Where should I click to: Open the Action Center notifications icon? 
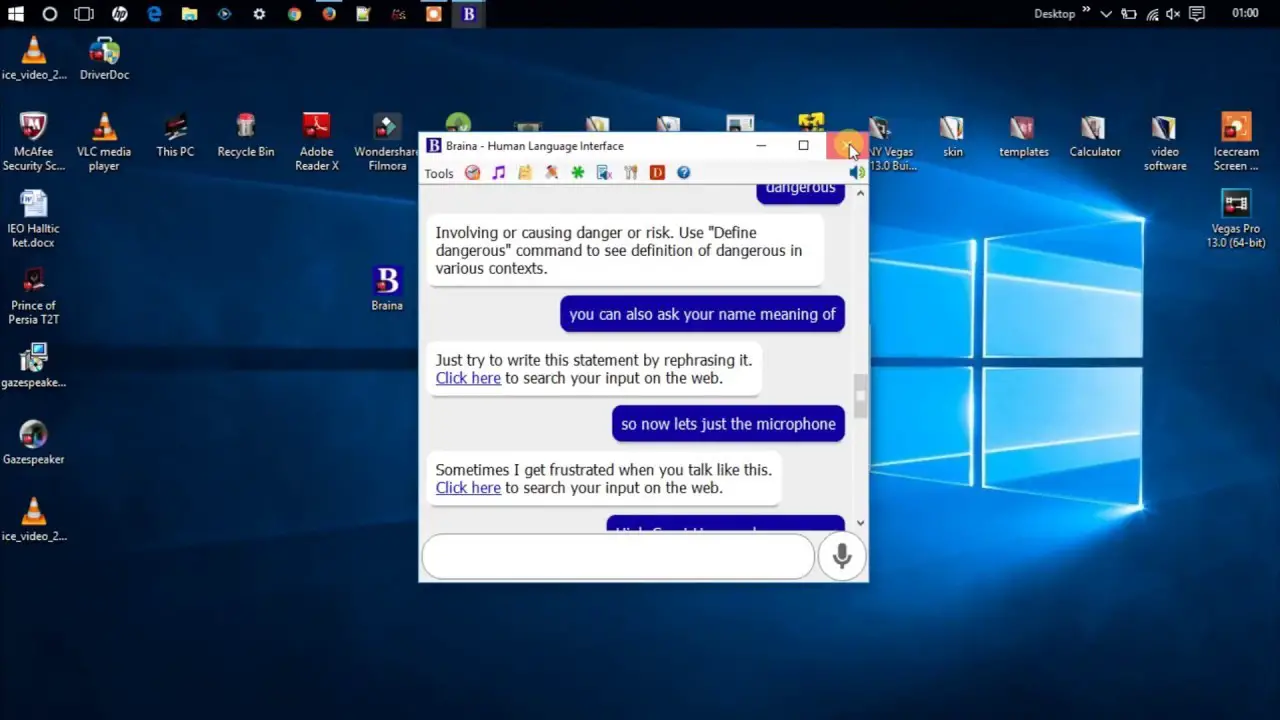[1198, 14]
